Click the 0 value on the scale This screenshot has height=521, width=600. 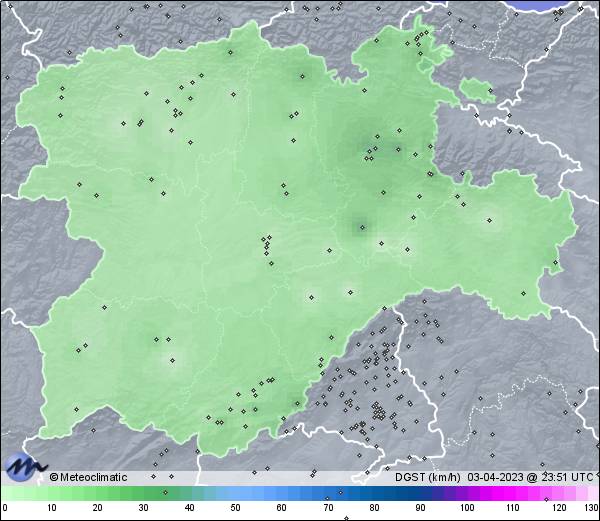coord(5,508)
